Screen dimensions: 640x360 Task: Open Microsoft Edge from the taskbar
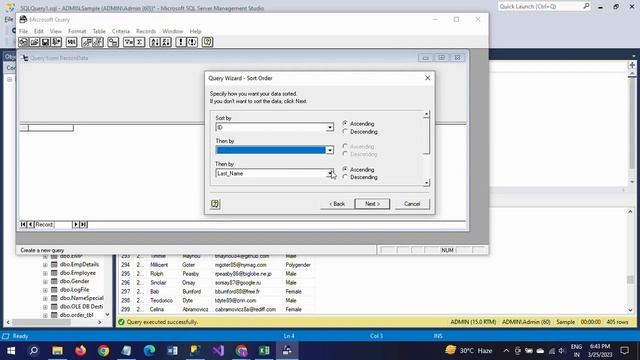point(149,351)
